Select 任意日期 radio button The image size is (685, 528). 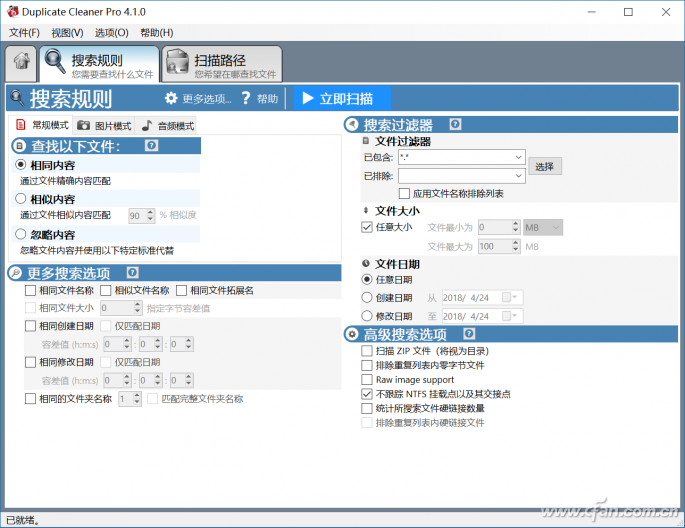click(367, 279)
